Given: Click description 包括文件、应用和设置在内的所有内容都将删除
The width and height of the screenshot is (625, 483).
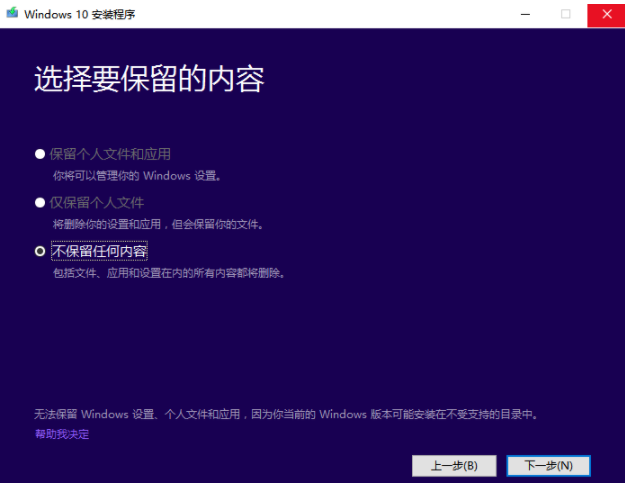Looking at the screenshot, I should tap(169, 273).
